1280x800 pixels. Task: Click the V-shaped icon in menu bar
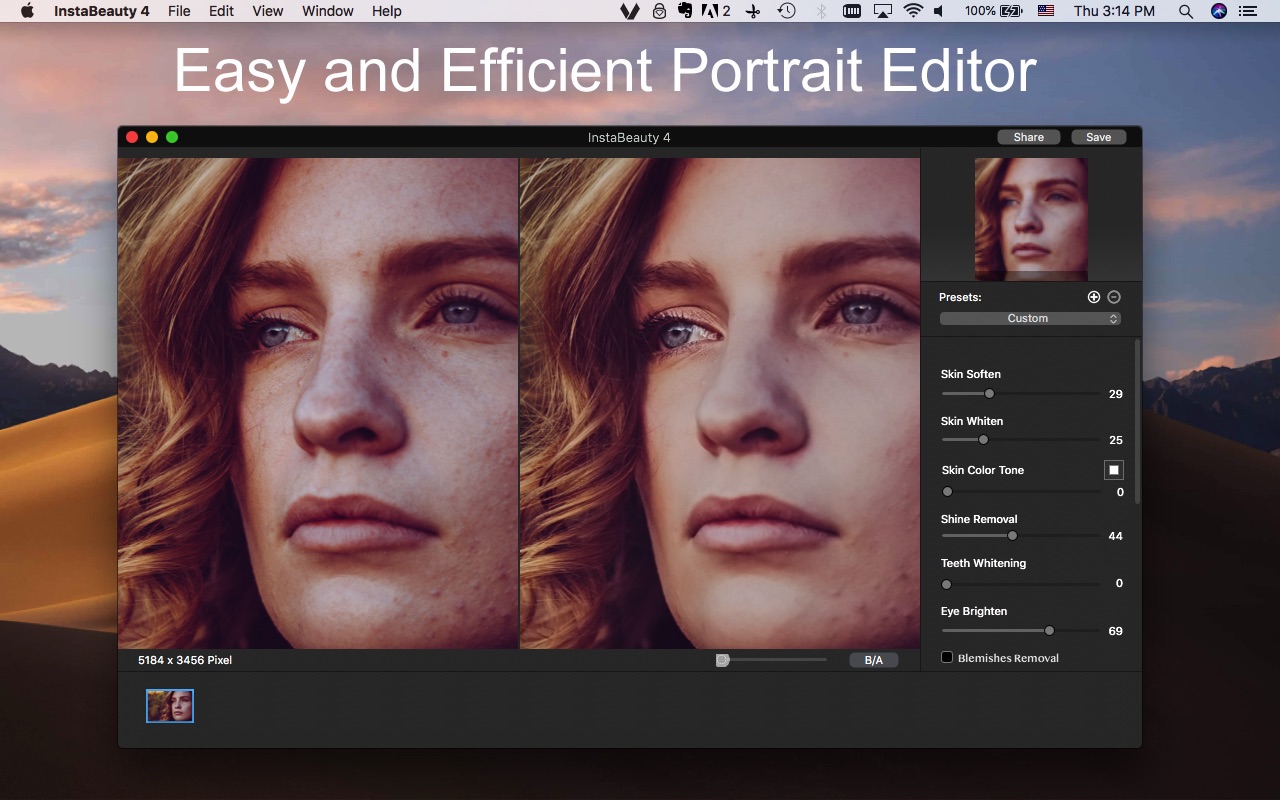click(629, 11)
